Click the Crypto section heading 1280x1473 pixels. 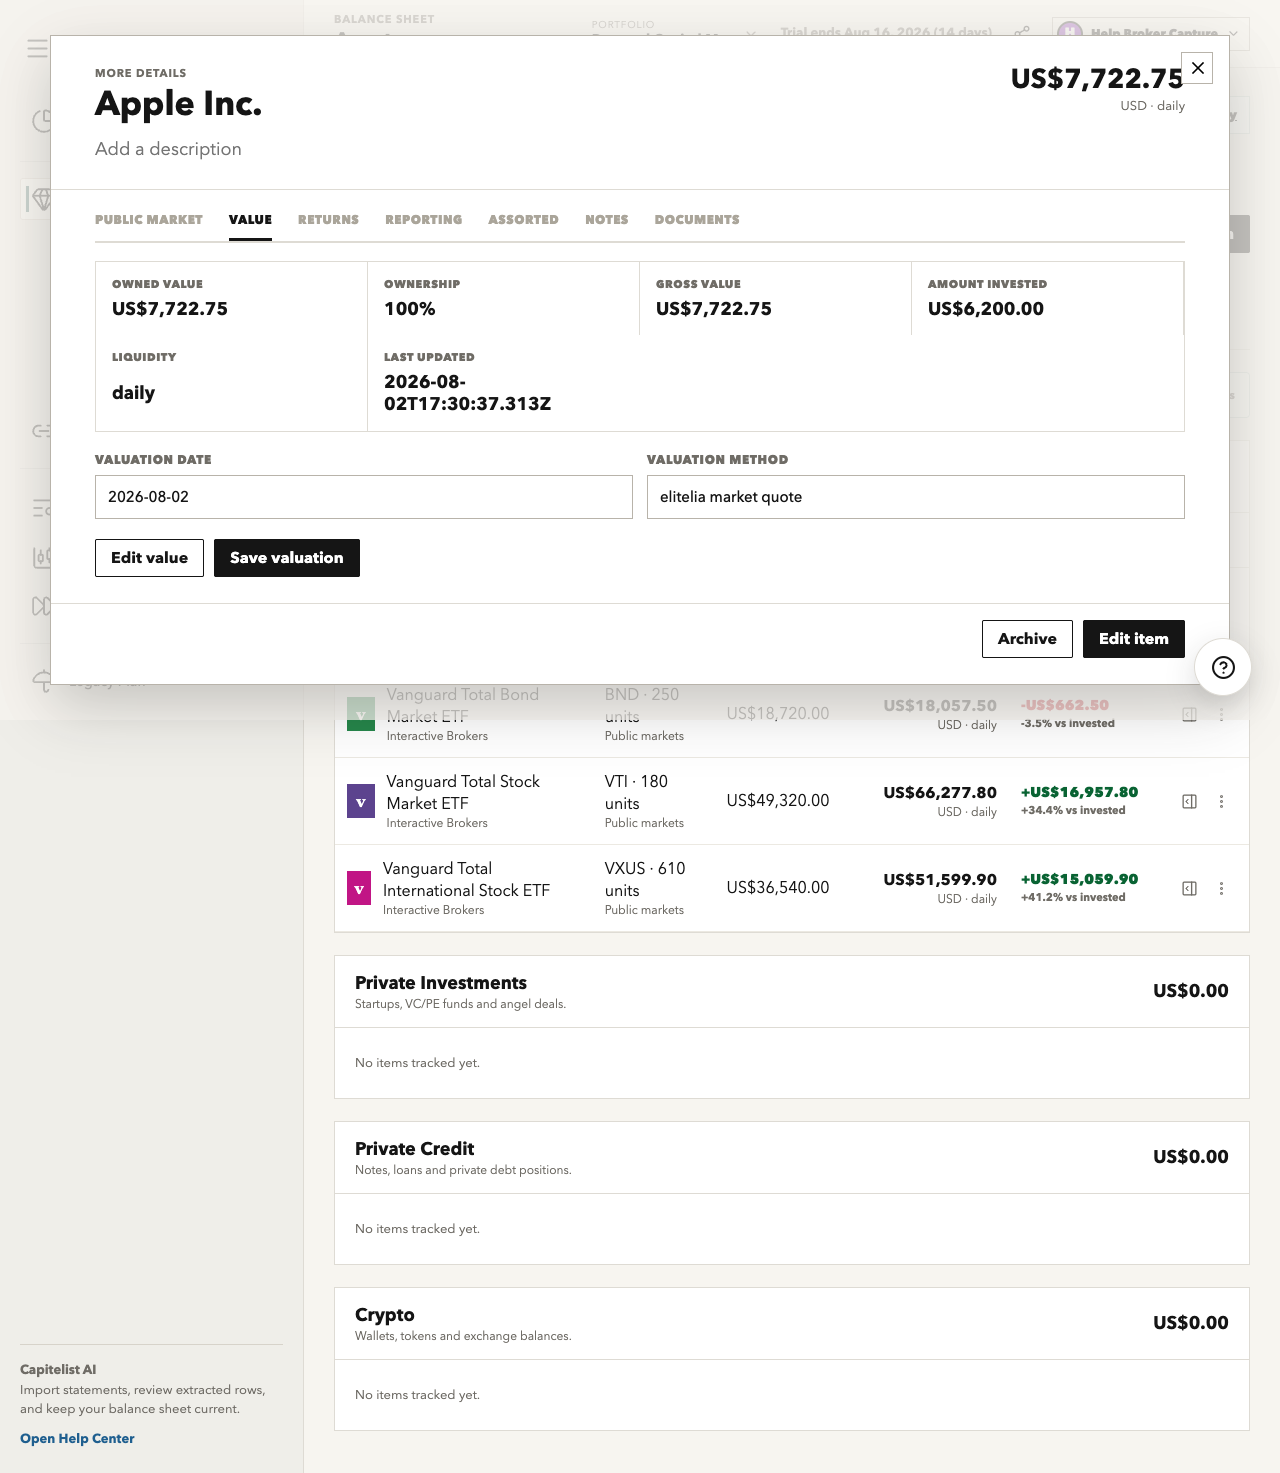[384, 1315]
